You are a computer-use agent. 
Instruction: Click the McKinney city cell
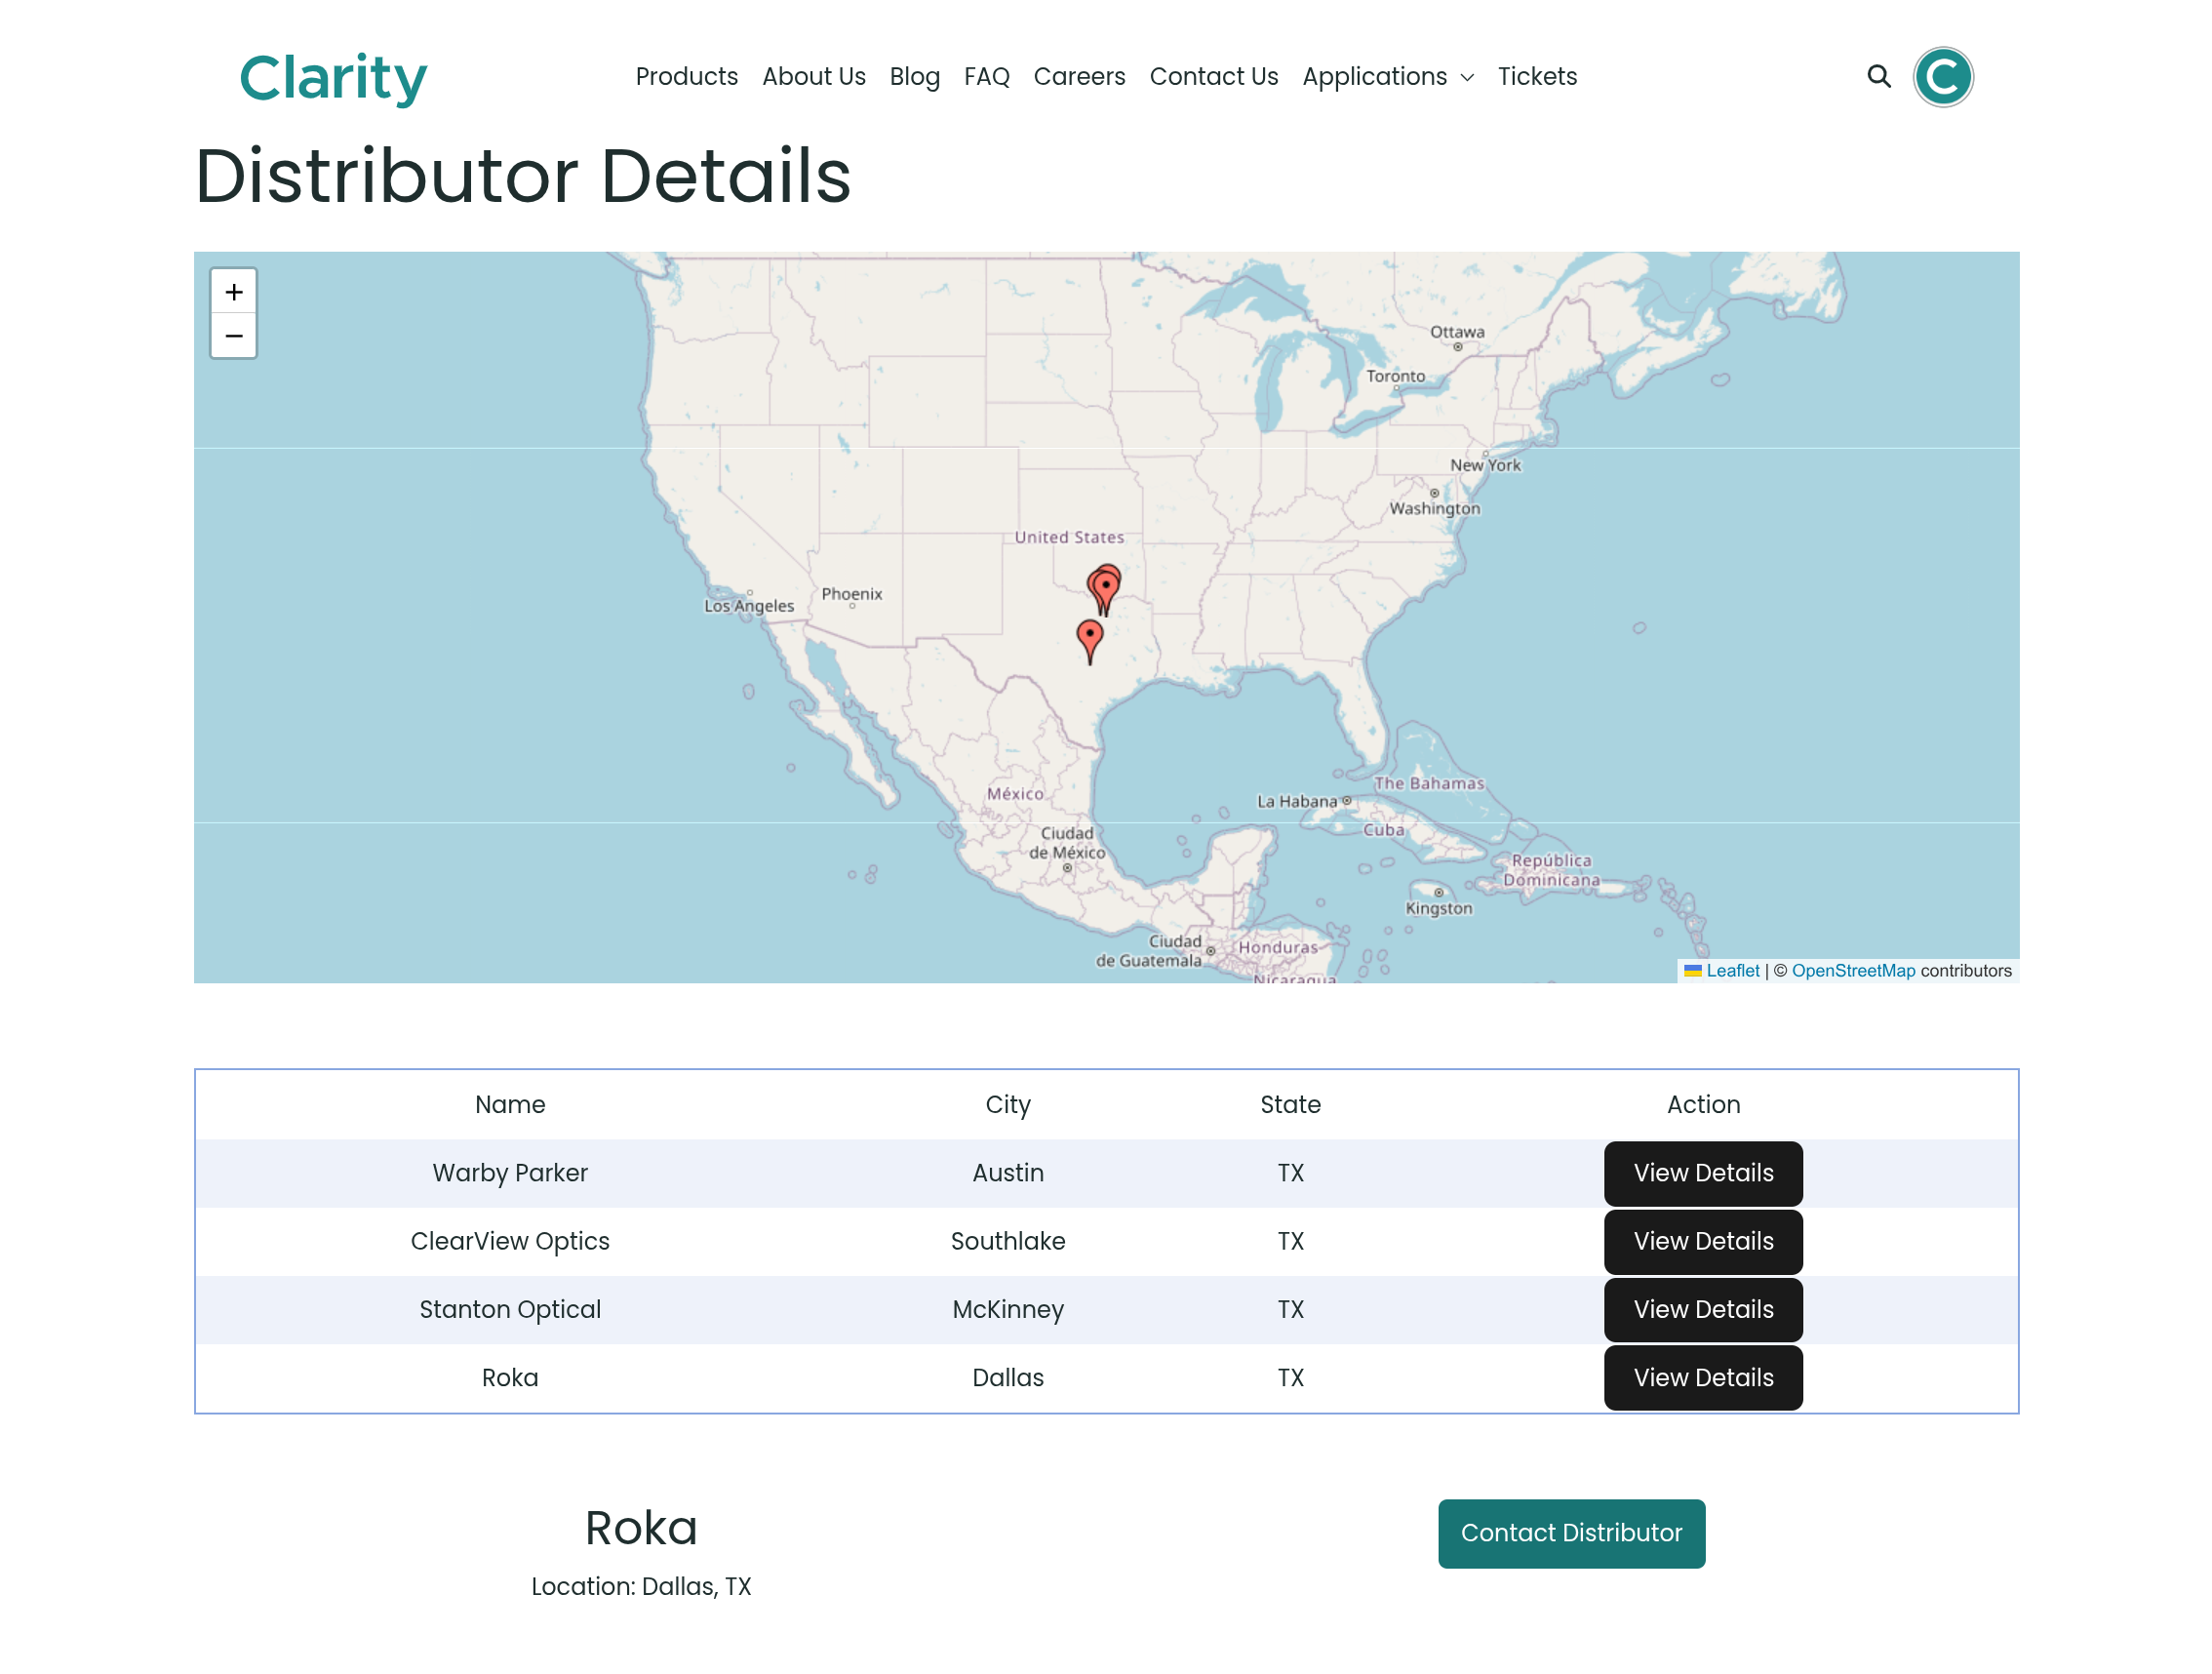point(1007,1308)
